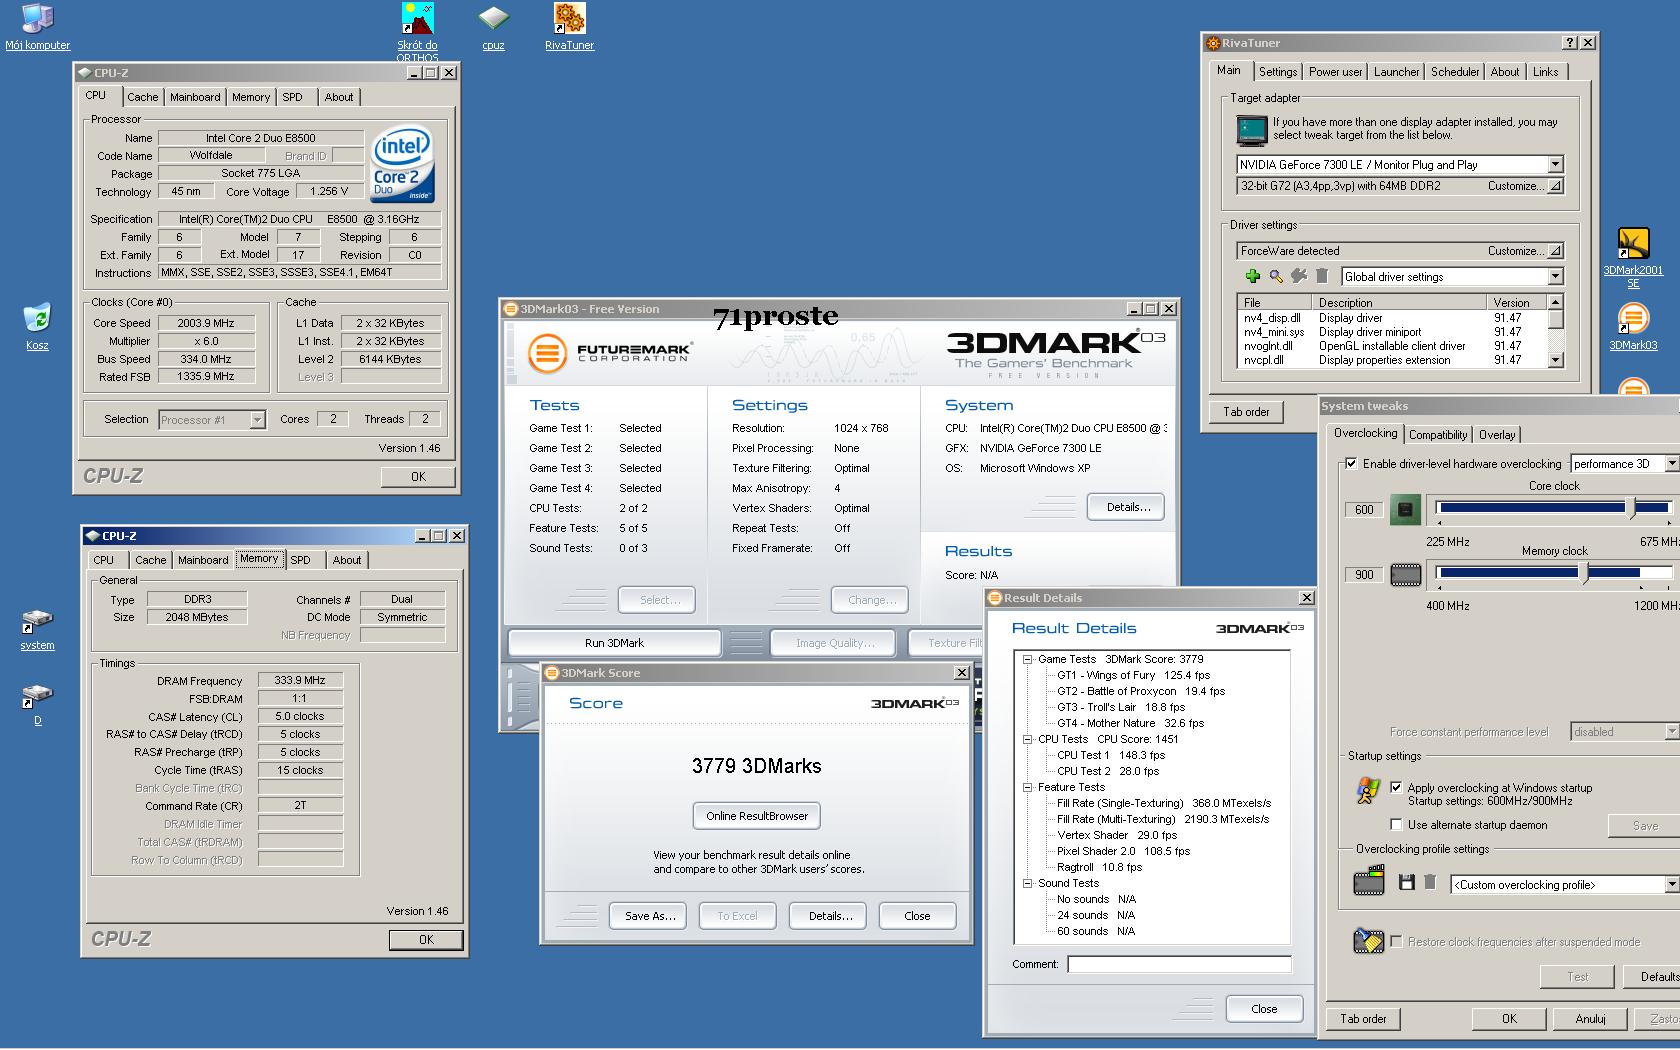Click the trash delete icon in Driver settings

(x=1322, y=276)
